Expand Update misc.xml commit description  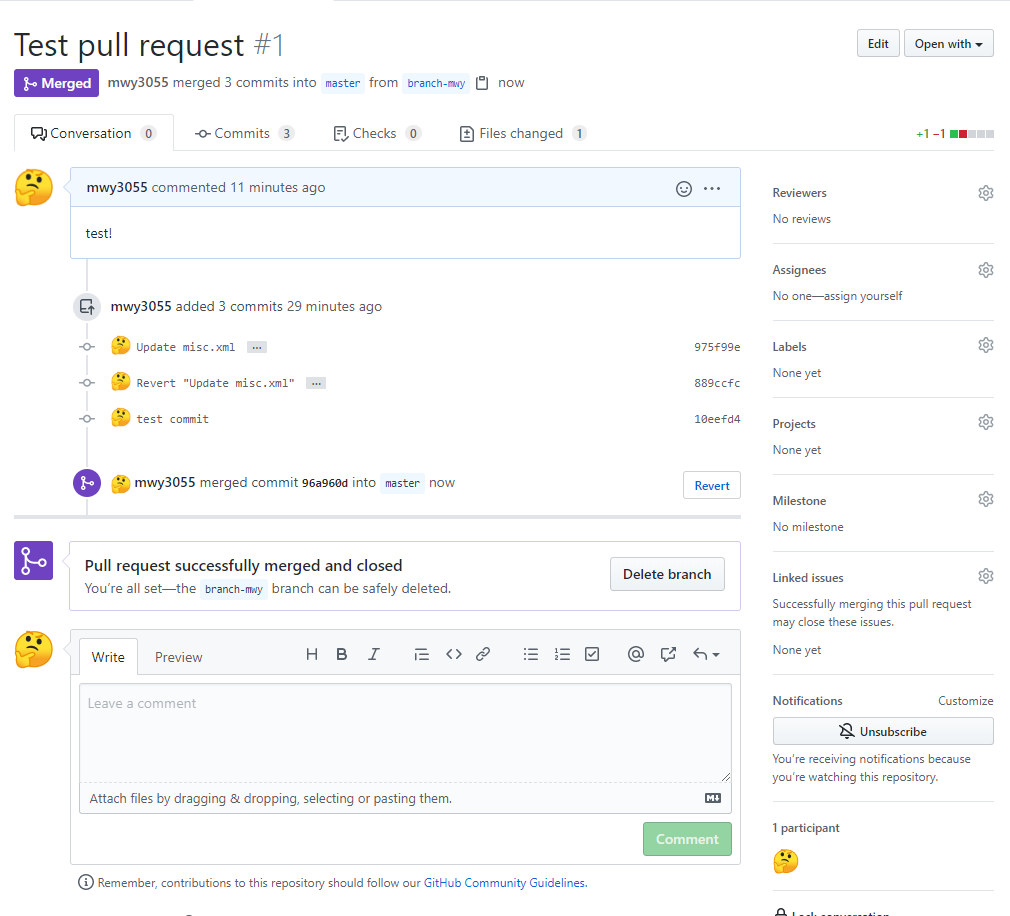coord(256,347)
